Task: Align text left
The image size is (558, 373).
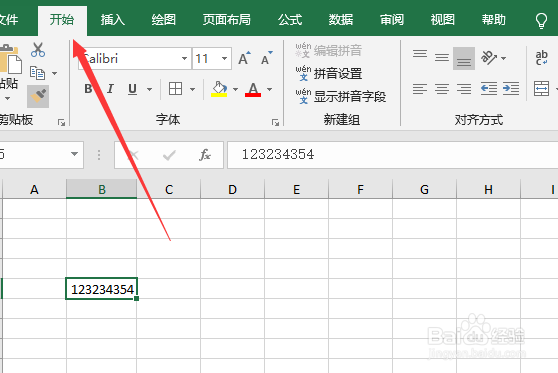Action: [x=420, y=89]
